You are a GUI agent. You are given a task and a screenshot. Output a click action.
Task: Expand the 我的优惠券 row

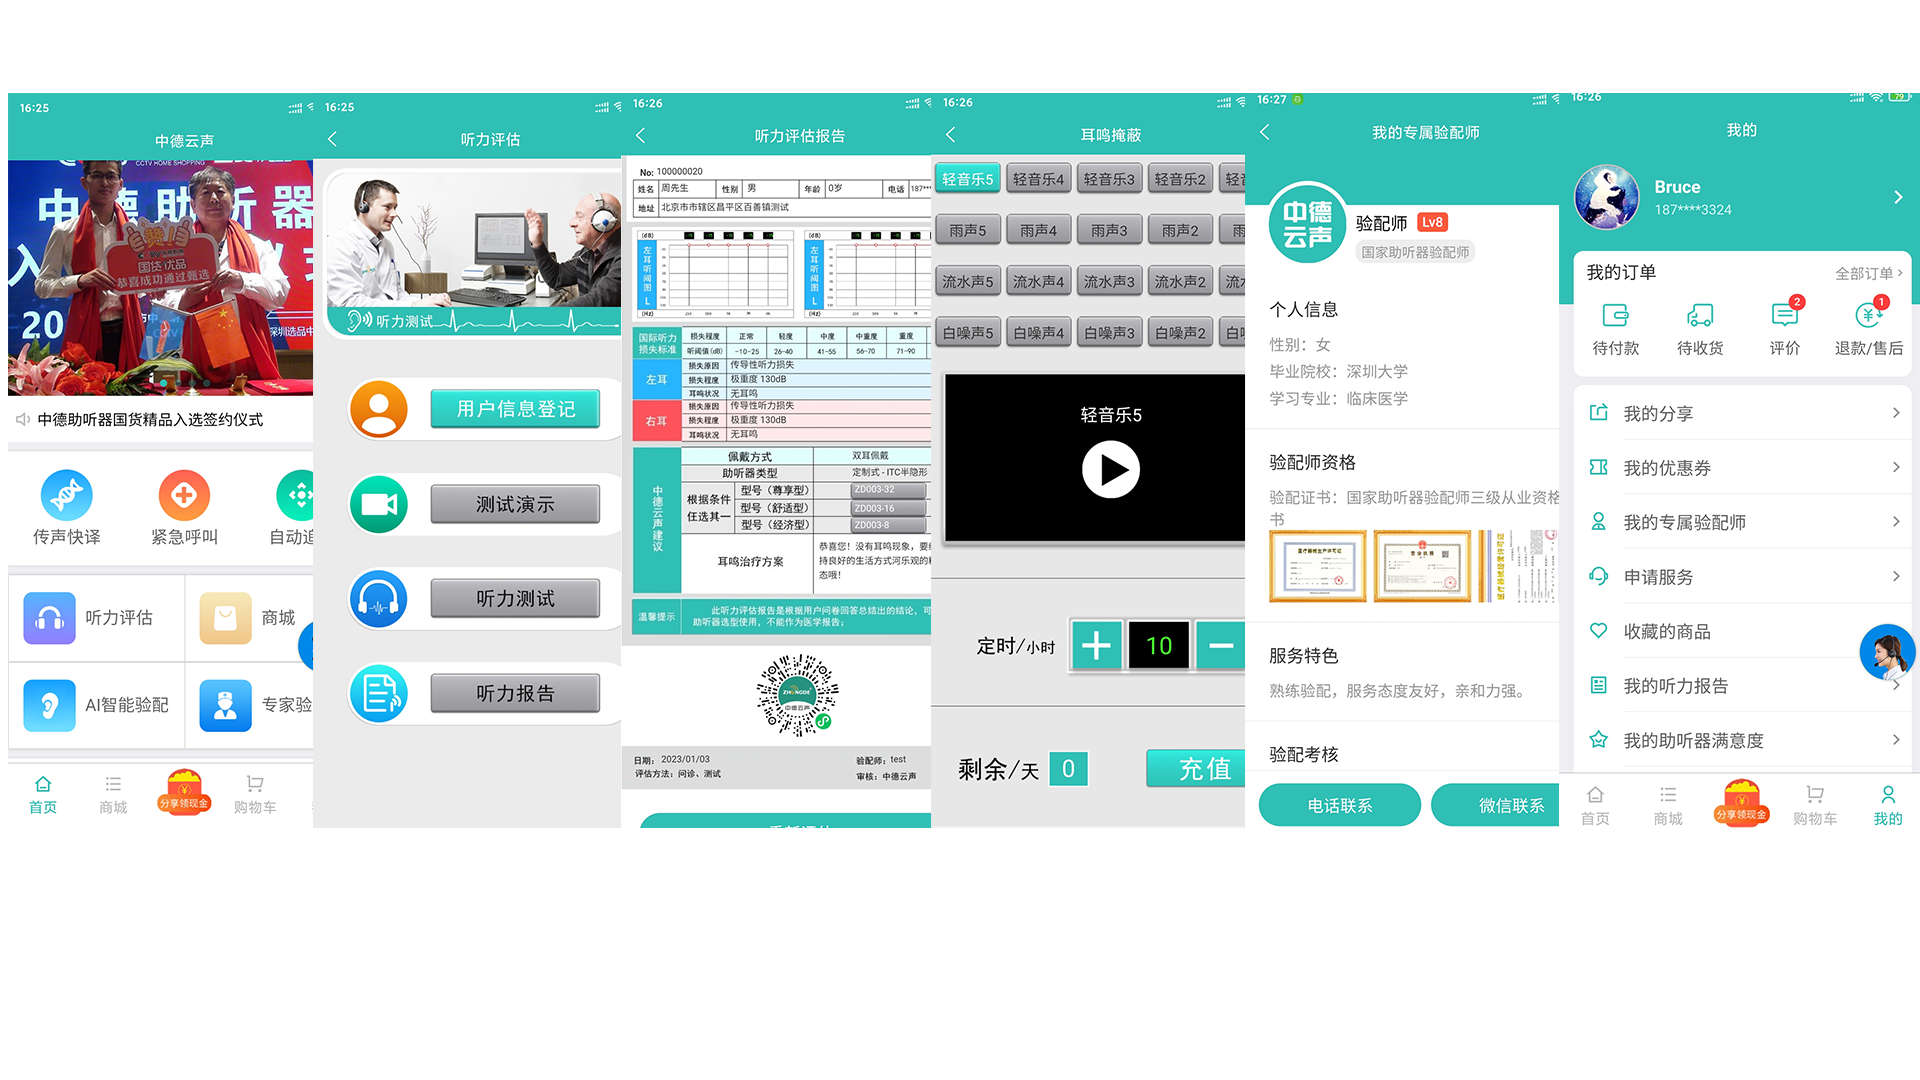pos(1744,468)
